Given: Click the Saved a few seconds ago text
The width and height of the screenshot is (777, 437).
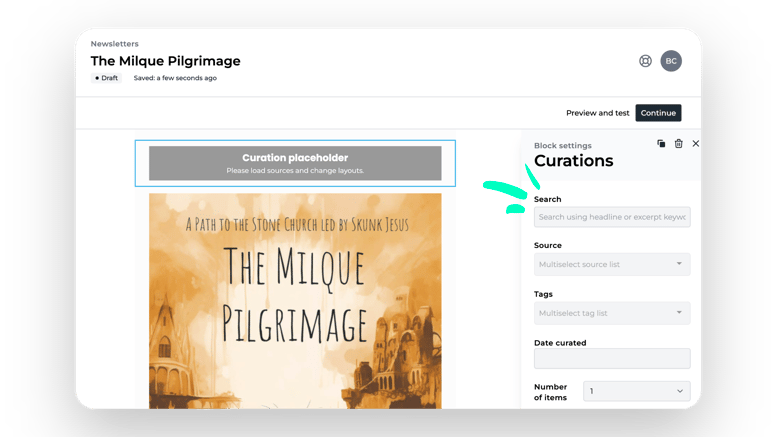Looking at the screenshot, I should (x=175, y=78).
